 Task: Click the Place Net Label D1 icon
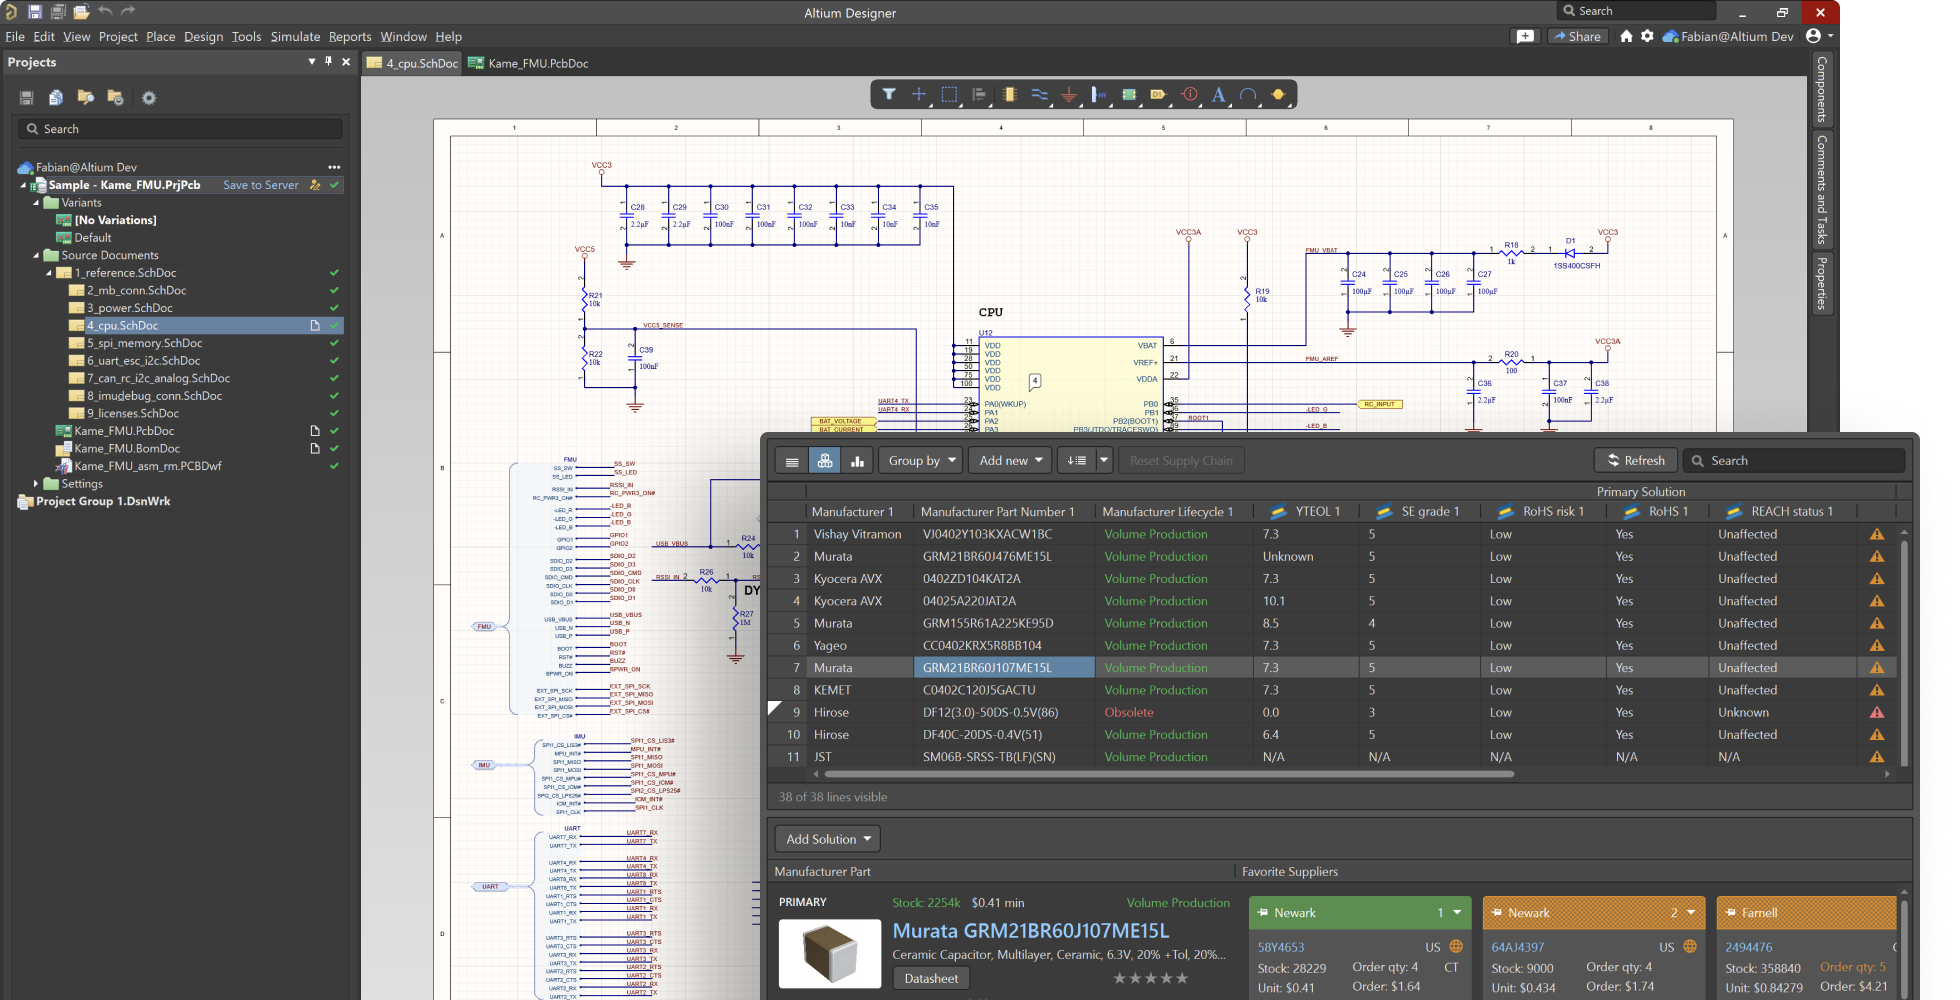click(x=1158, y=94)
